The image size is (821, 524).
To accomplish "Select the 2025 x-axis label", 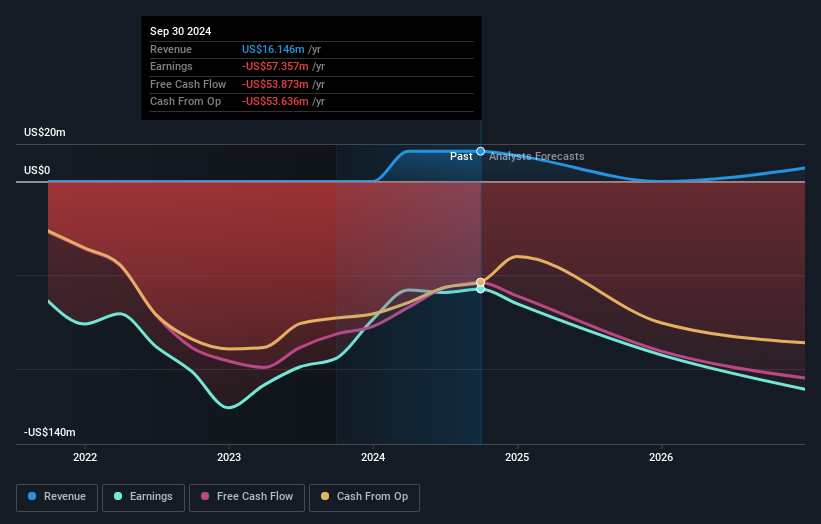I will tap(517, 457).
